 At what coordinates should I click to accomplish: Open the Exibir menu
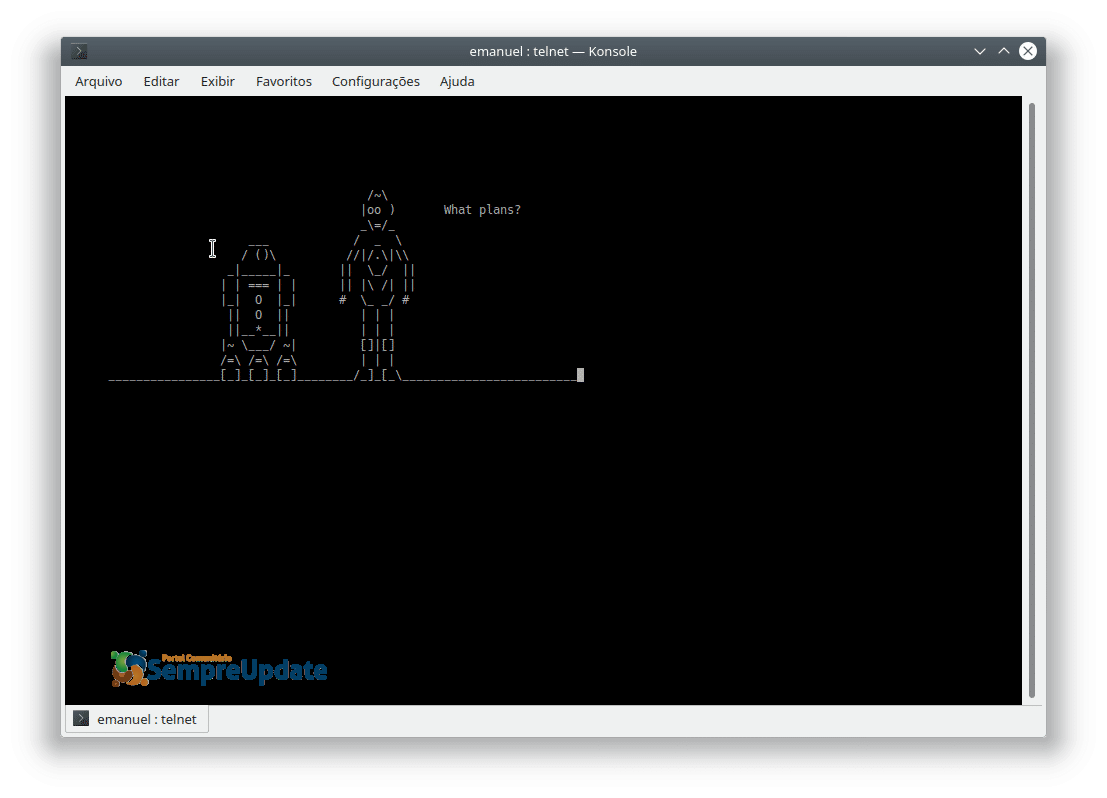click(217, 81)
